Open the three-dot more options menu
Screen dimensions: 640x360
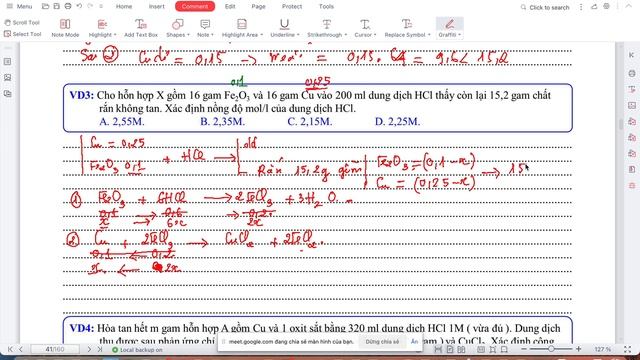tap(581, 7)
